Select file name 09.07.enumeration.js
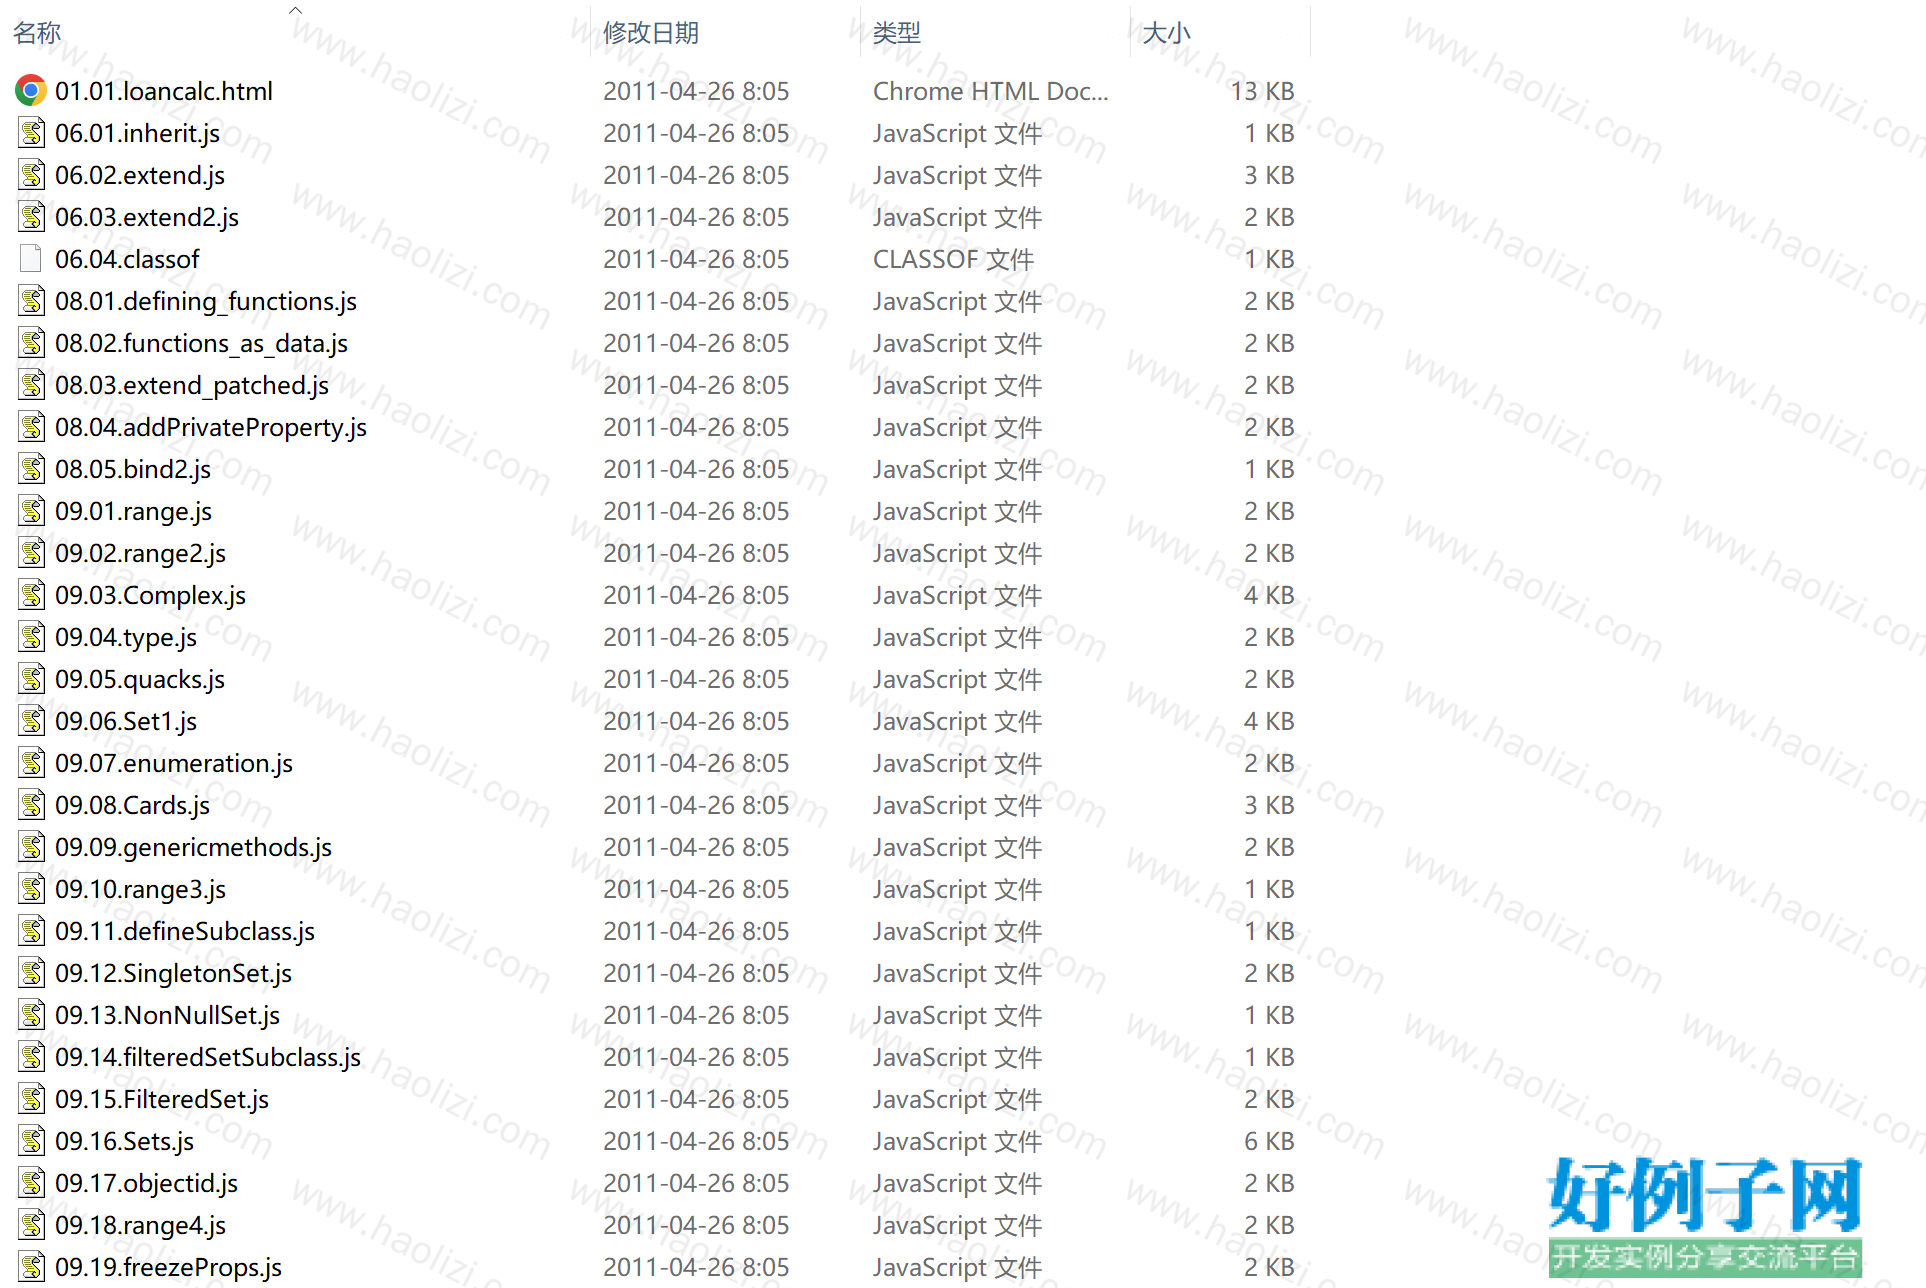Viewport: 1926px width, 1288px height. pos(174,763)
